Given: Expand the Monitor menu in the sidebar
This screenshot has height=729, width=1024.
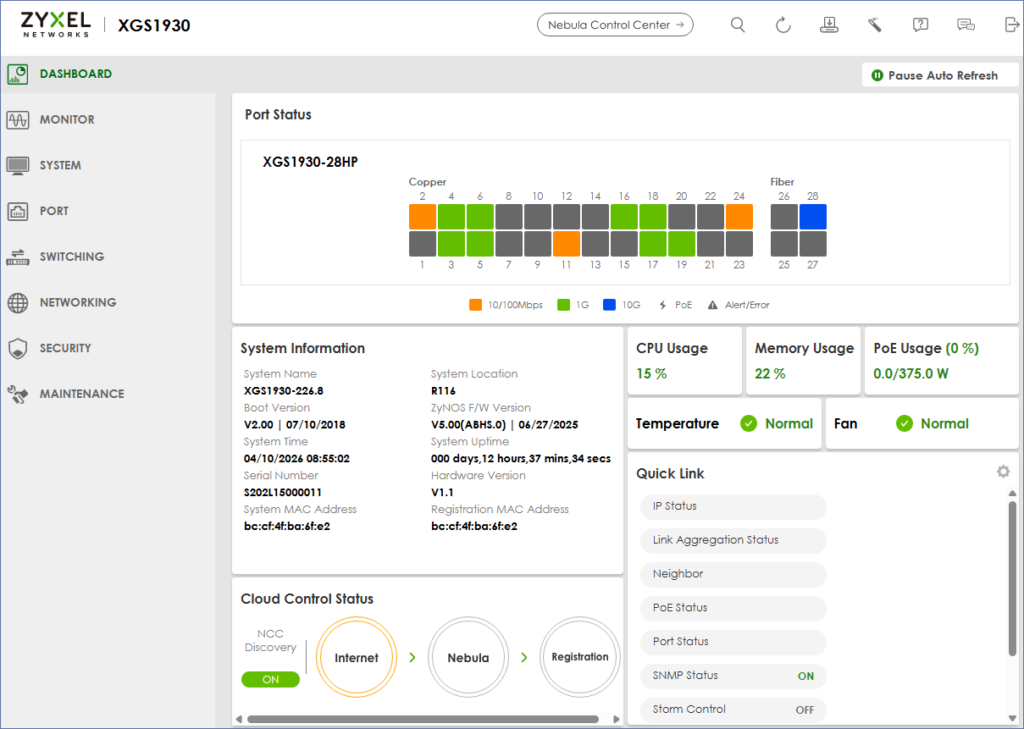Looking at the screenshot, I should (x=67, y=120).
